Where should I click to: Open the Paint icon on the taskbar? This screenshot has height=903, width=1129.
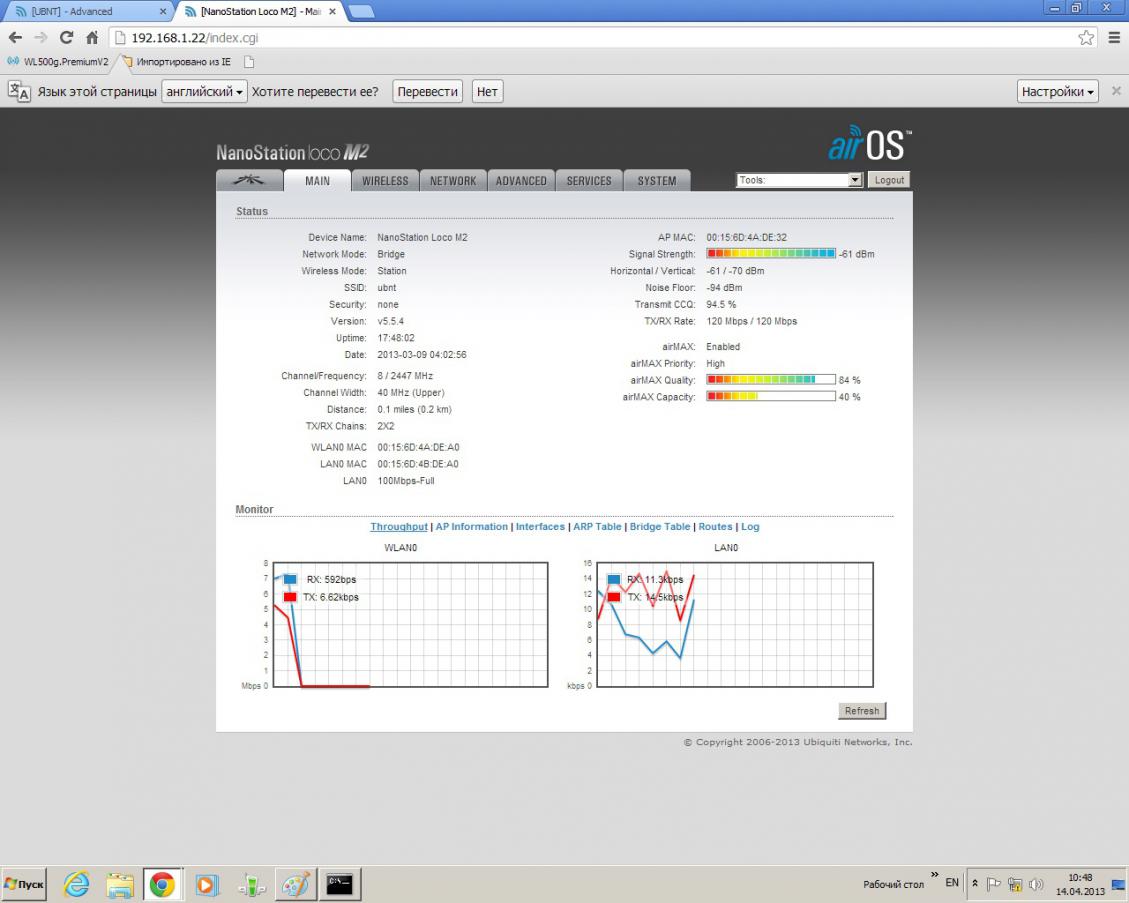295,884
